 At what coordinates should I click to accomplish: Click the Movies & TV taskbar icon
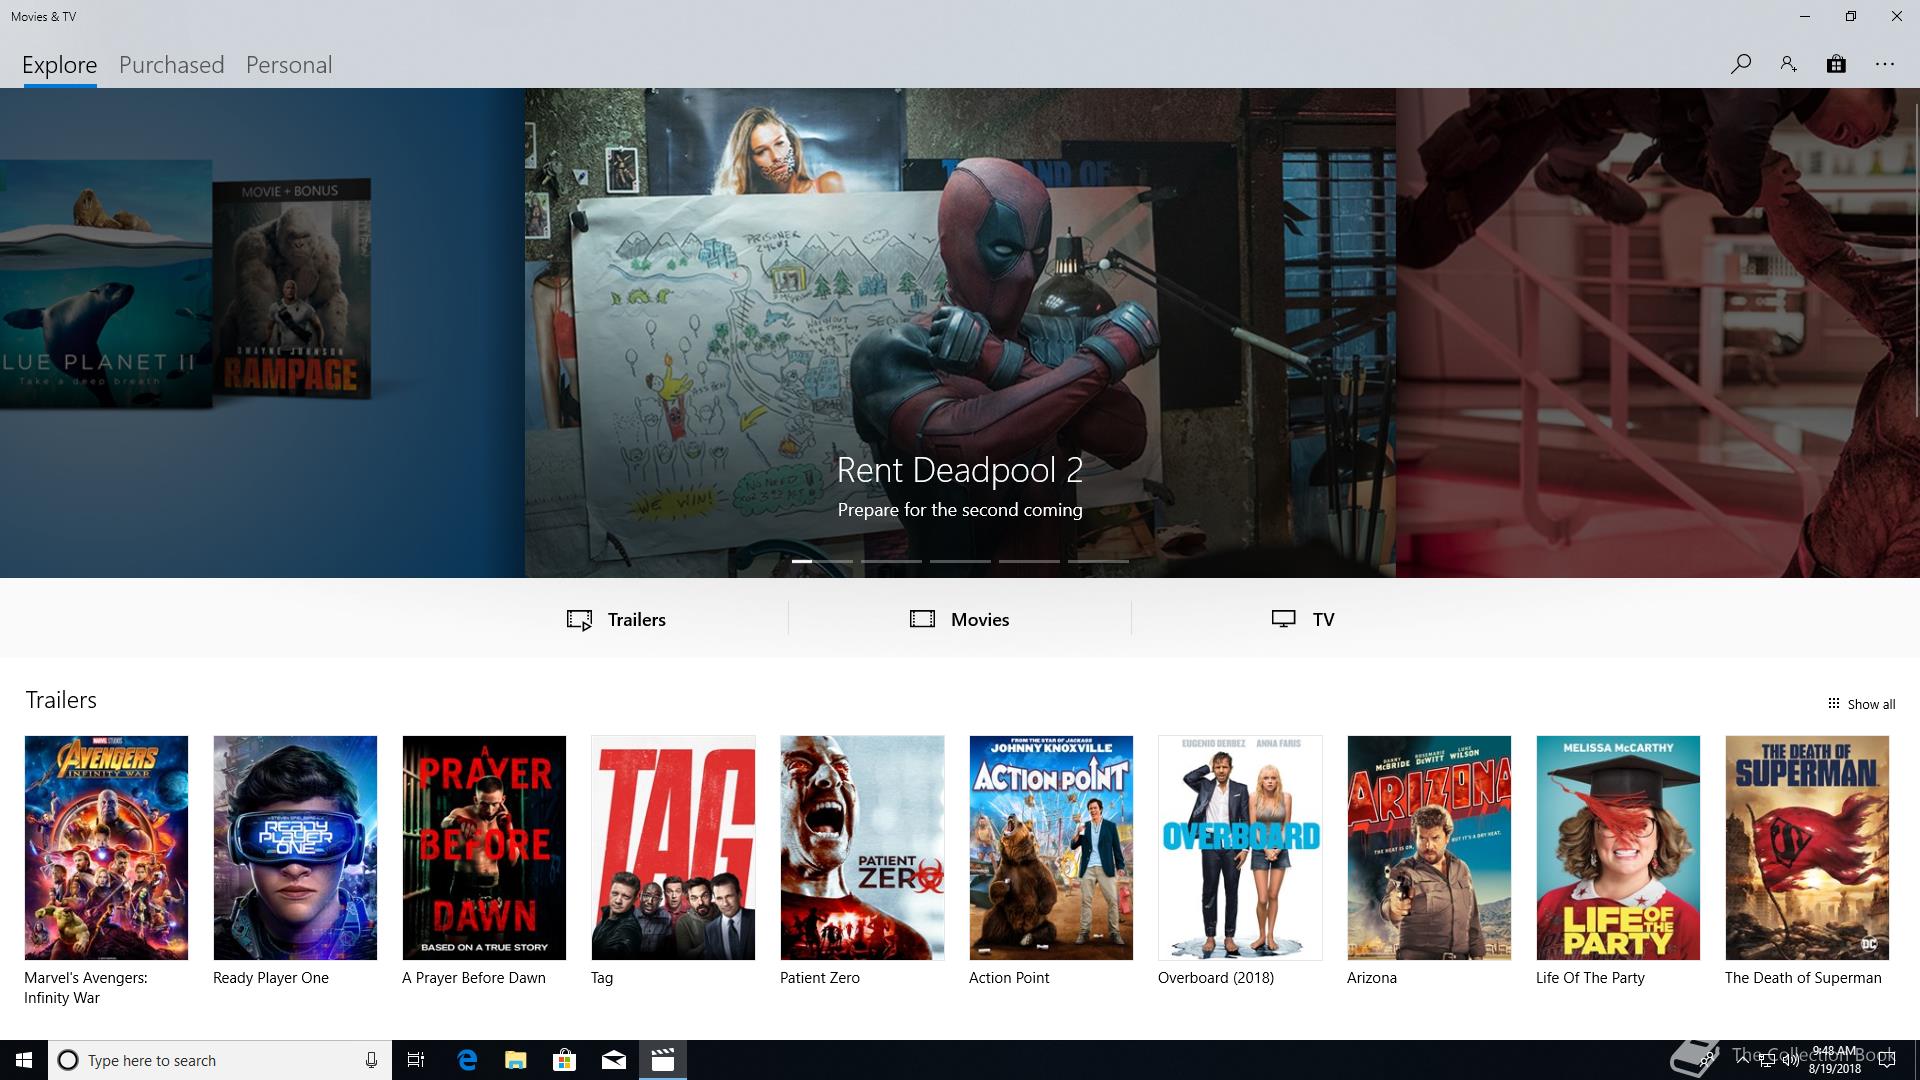(663, 1060)
